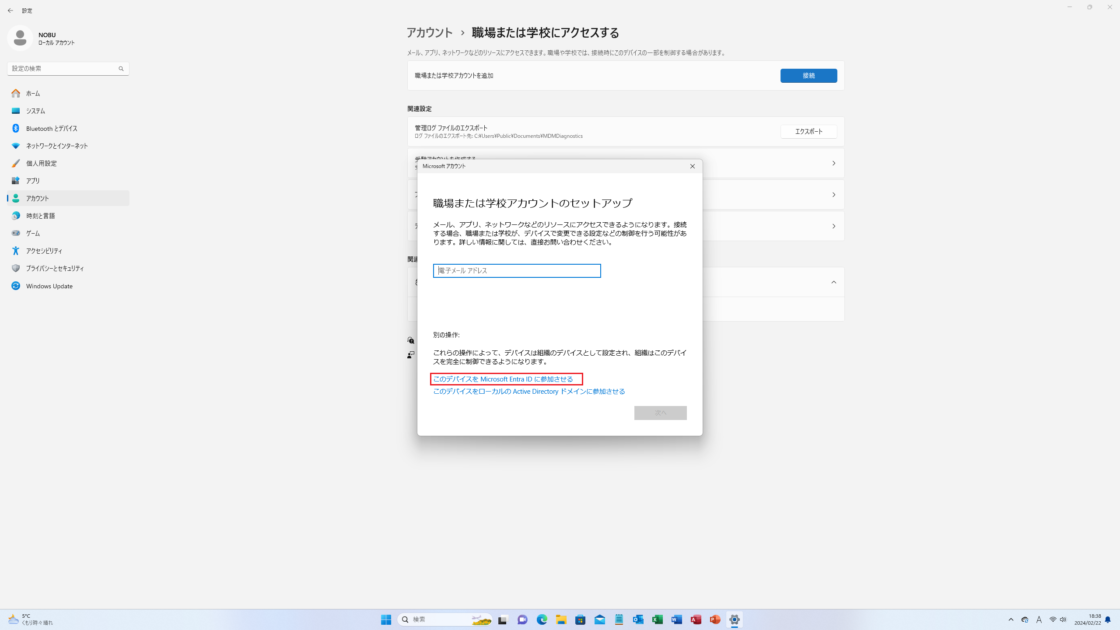Open システム settings category
The image size is (1120, 630).
[x=68, y=111]
